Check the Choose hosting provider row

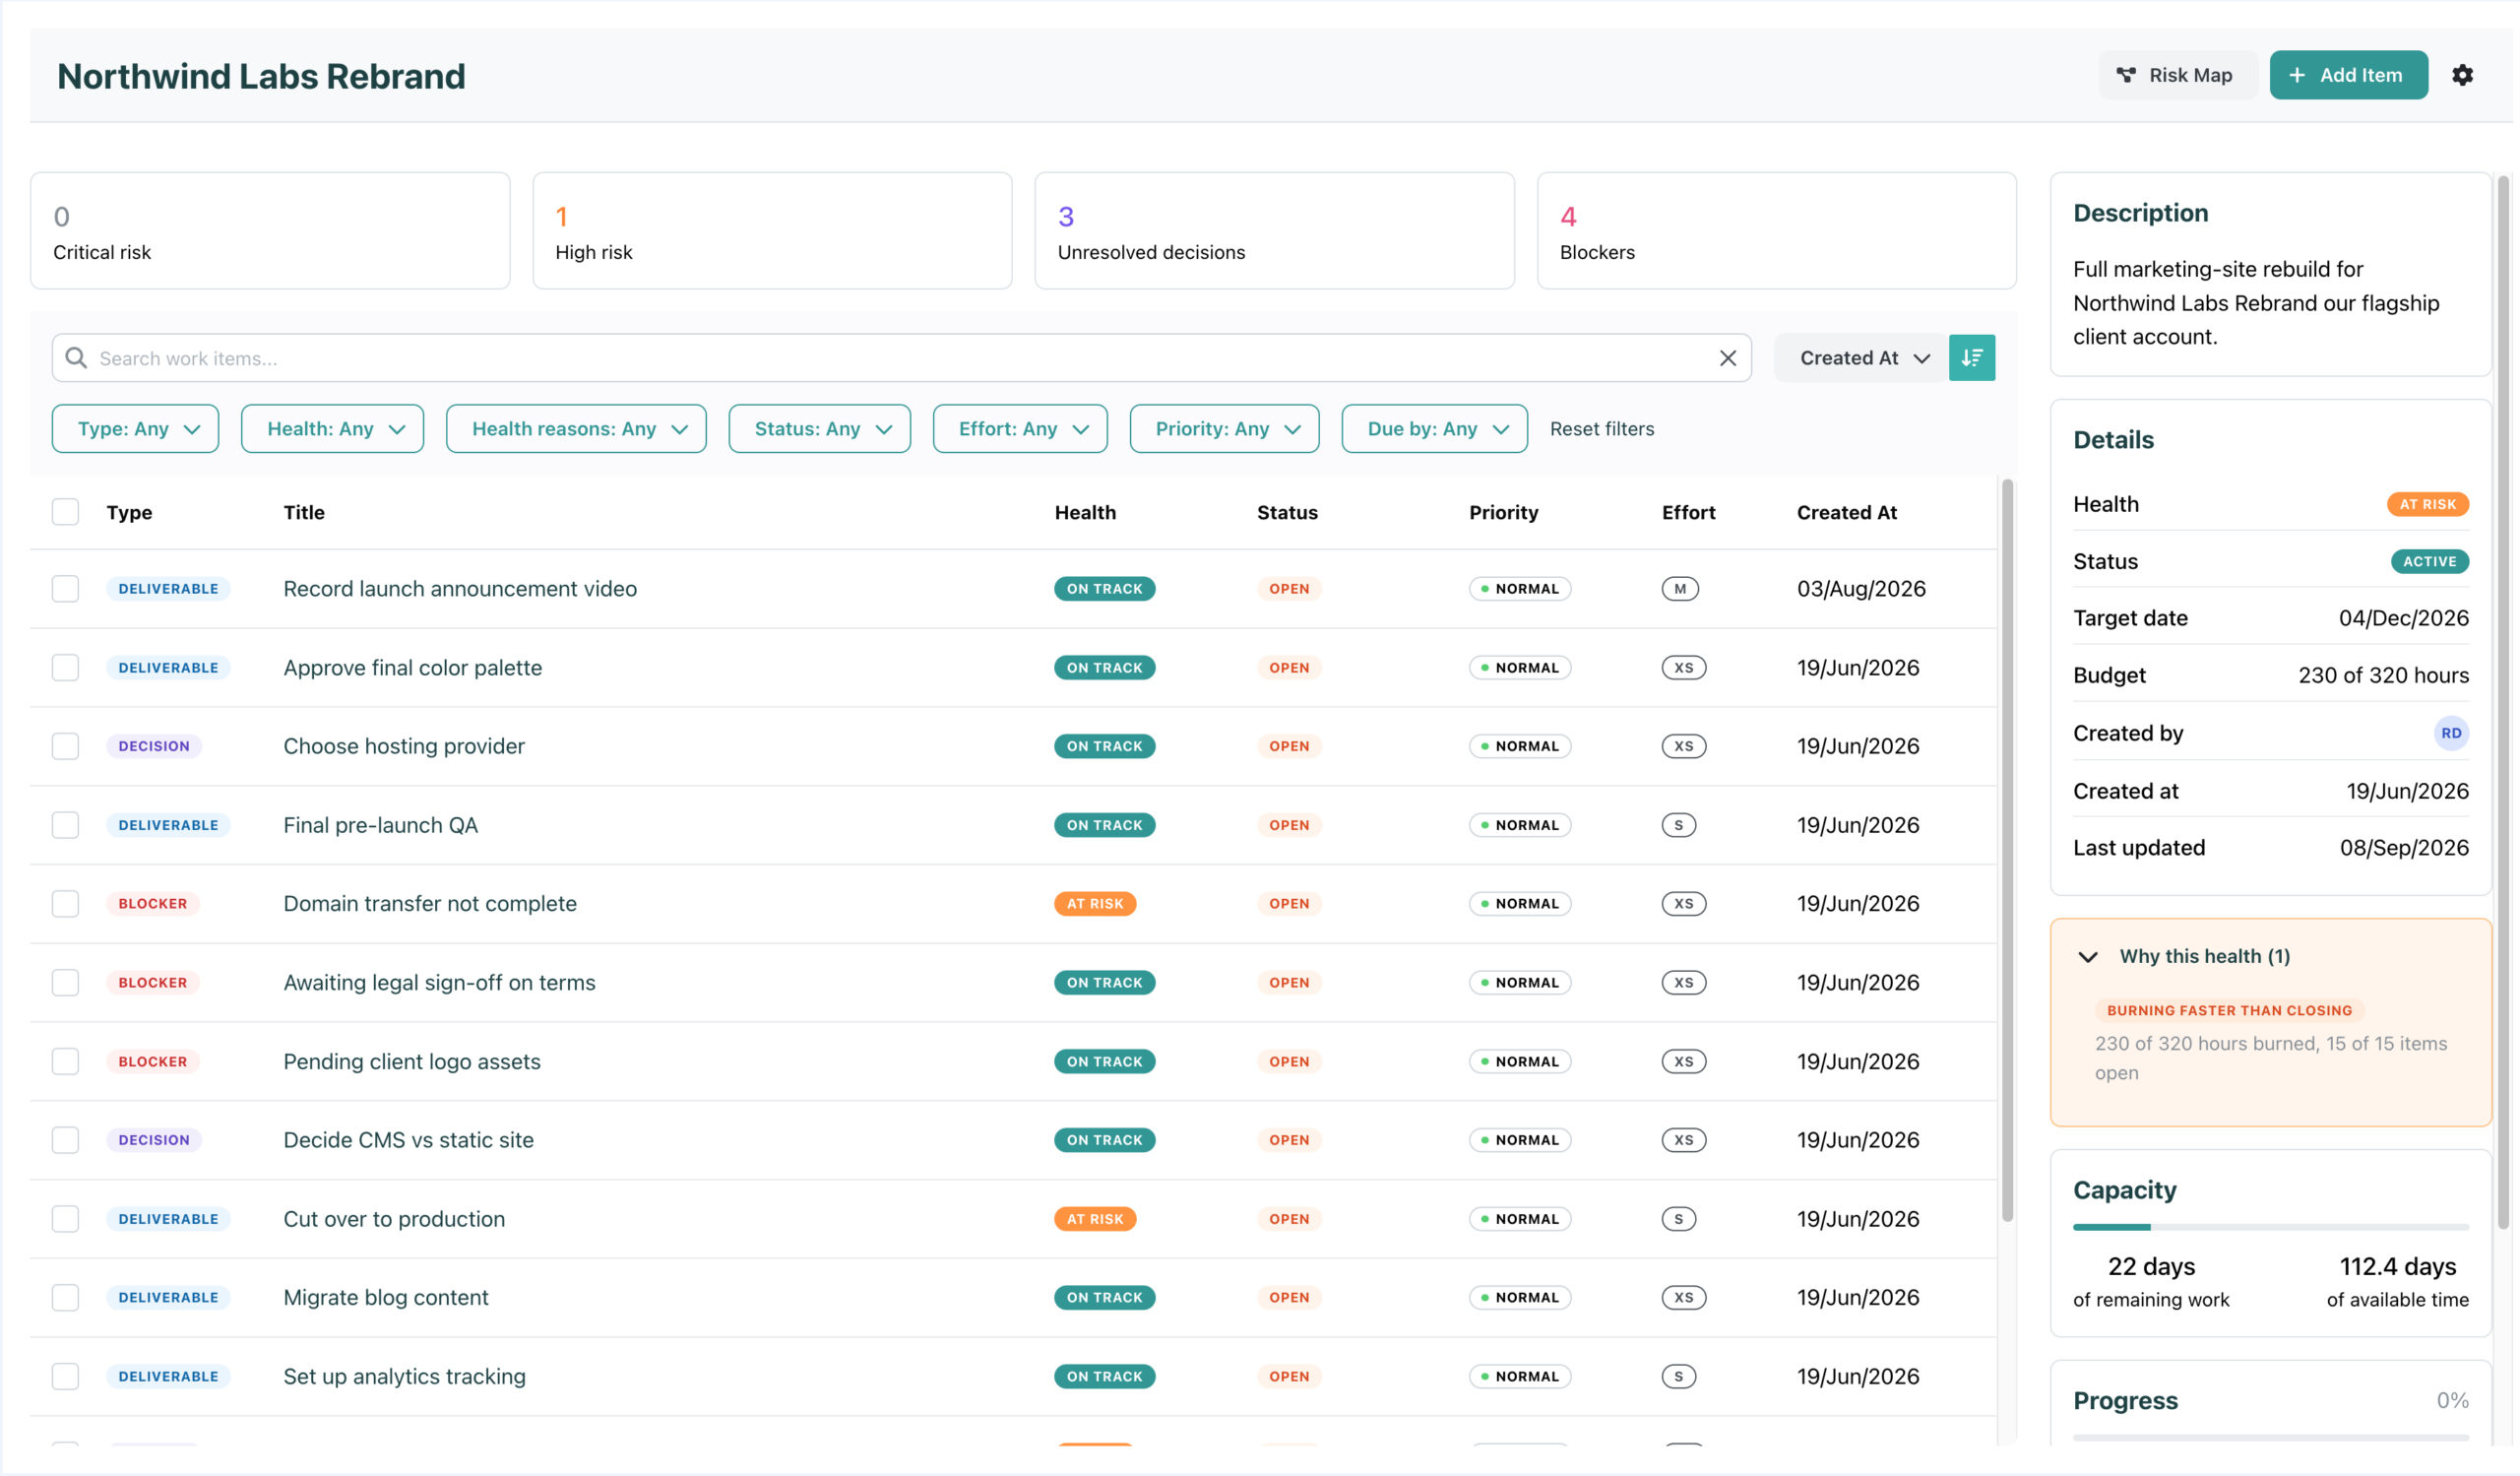point(65,746)
